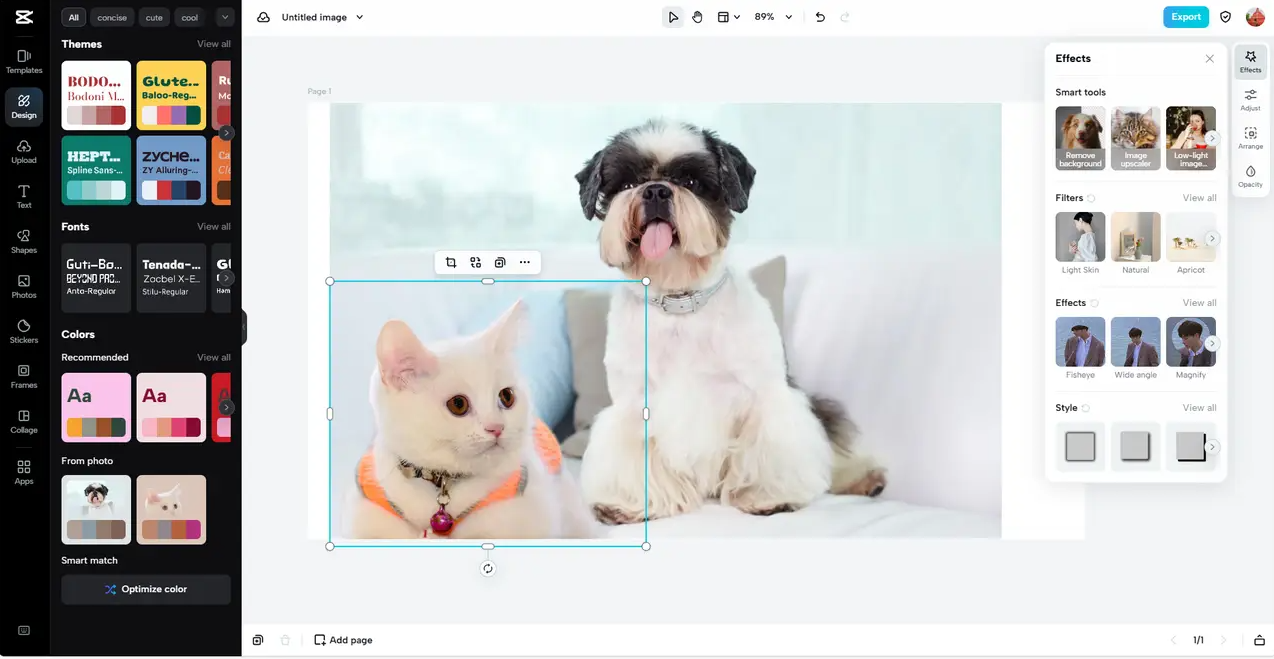Viewport: 1274px width, 659px height.
Task: View all Filters in Effects panel
Action: [x=1200, y=198]
